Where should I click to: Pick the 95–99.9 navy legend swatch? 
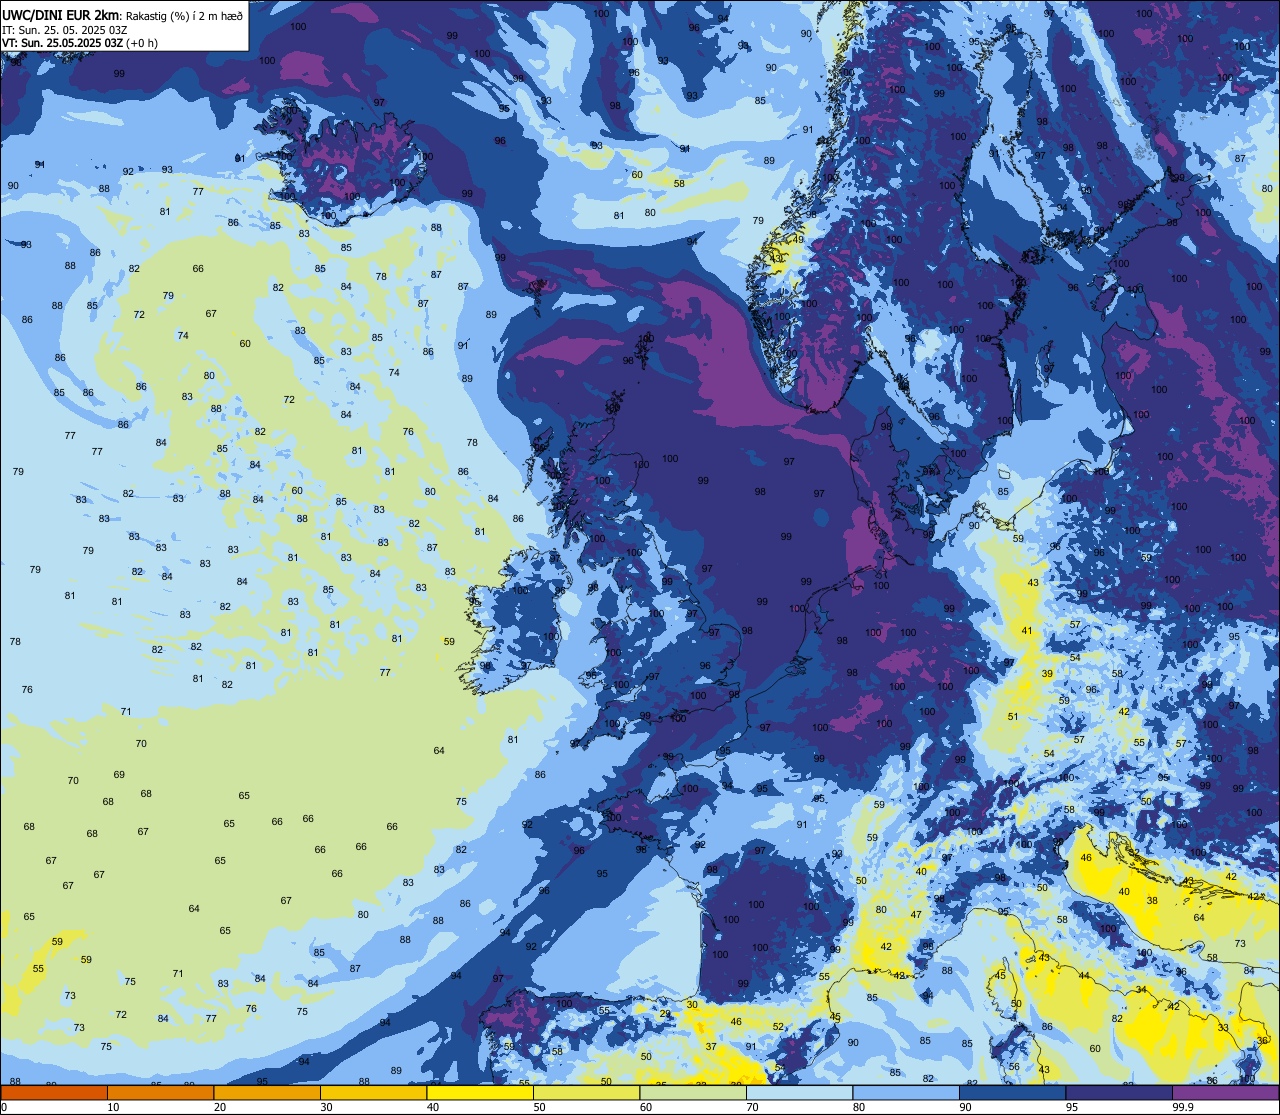pyautogui.click(x=1119, y=1092)
